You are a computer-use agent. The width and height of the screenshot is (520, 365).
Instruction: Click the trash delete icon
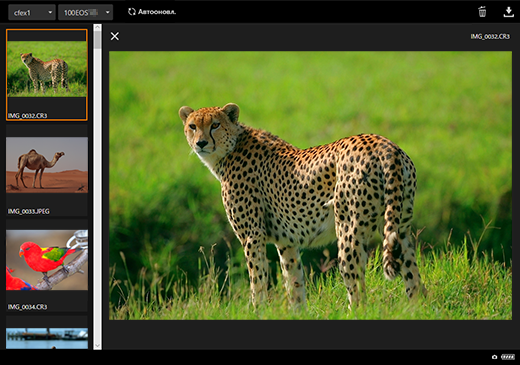point(482,12)
